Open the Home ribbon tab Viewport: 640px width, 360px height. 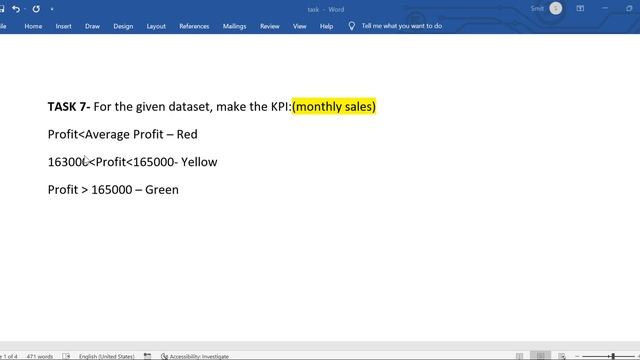pyautogui.click(x=33, y=26)
